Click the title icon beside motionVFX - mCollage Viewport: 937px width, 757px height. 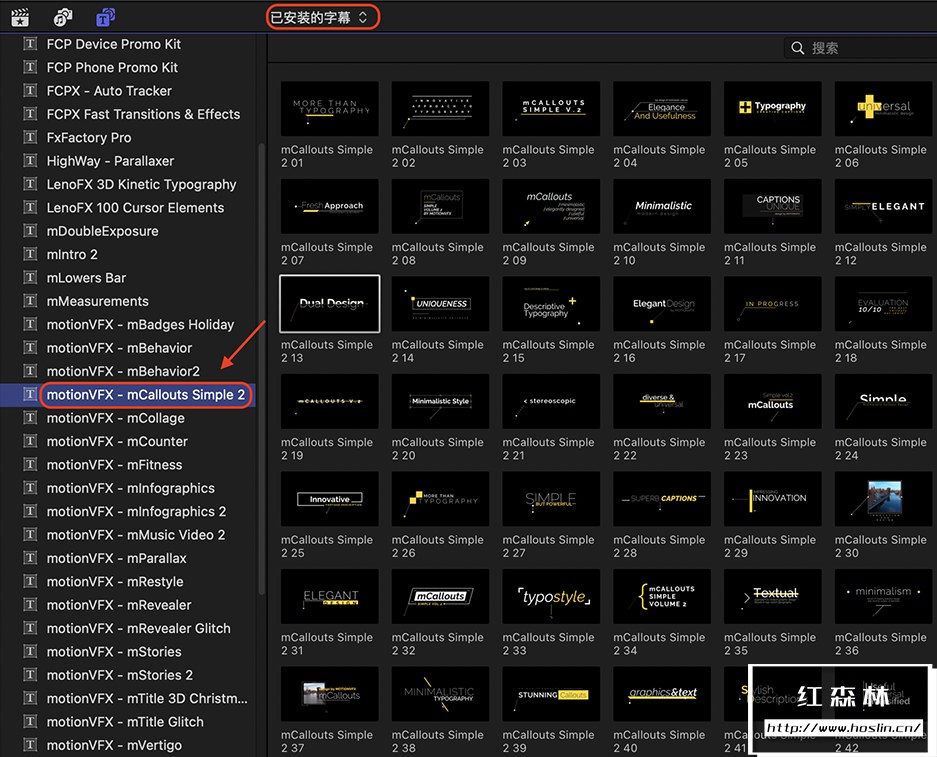tap(30, 418)
